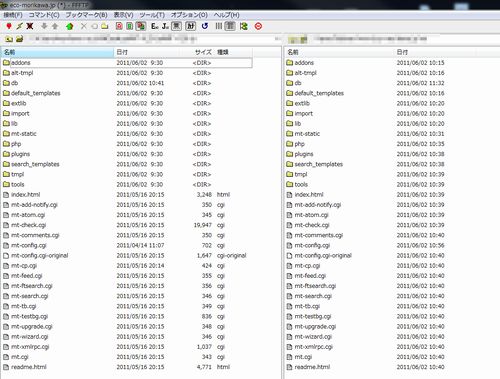
Task: Click the Open local folder icon
Action: [19, 39]
